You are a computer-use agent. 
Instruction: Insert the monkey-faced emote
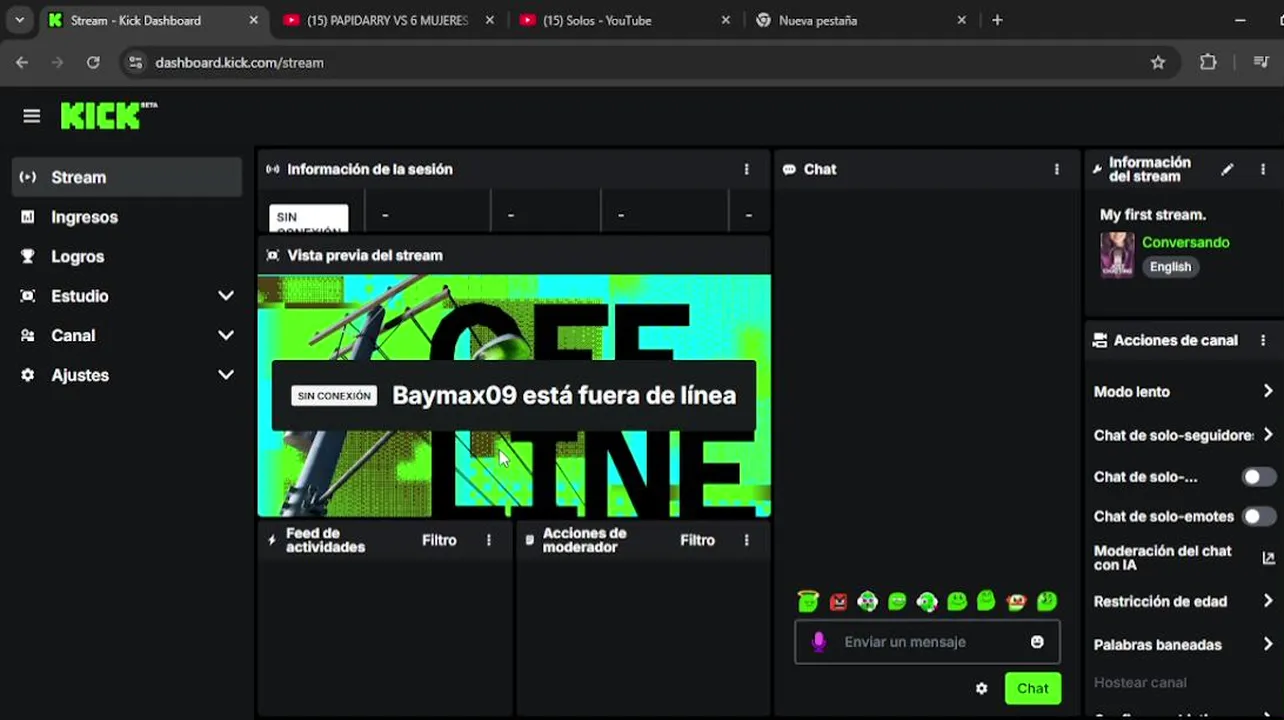[x=1016, y=601]
